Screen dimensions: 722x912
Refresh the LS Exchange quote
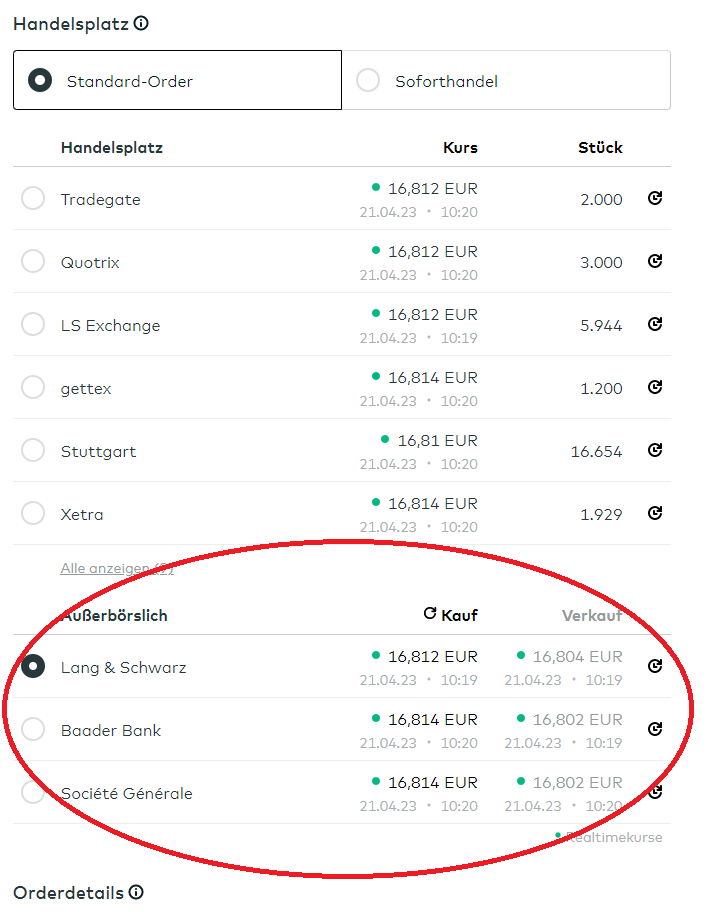(655, 325)
